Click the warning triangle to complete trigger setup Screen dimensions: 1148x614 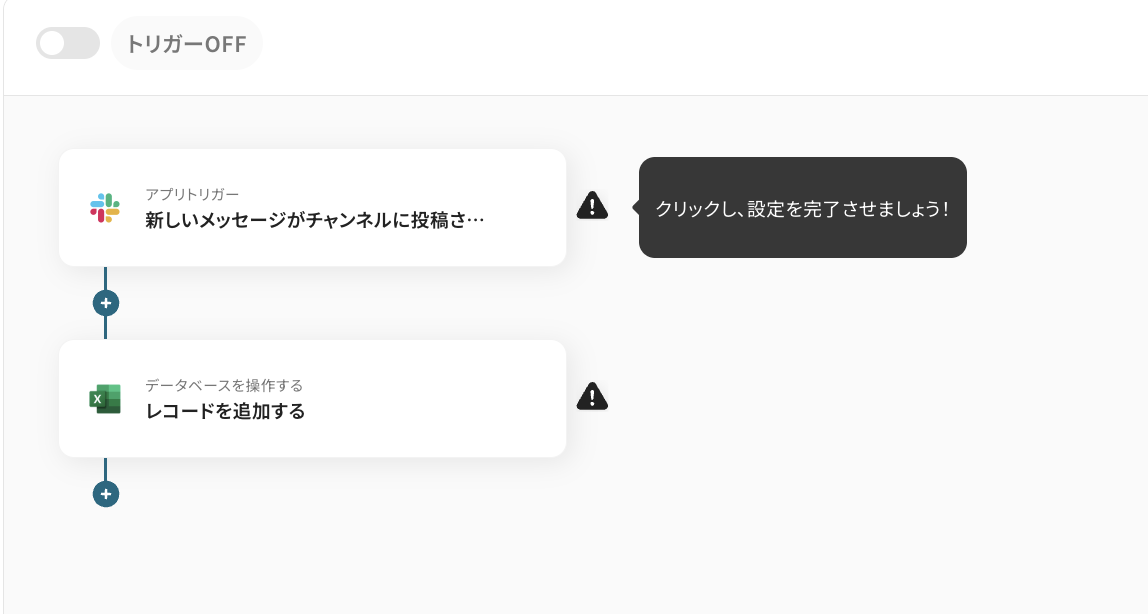592,205
